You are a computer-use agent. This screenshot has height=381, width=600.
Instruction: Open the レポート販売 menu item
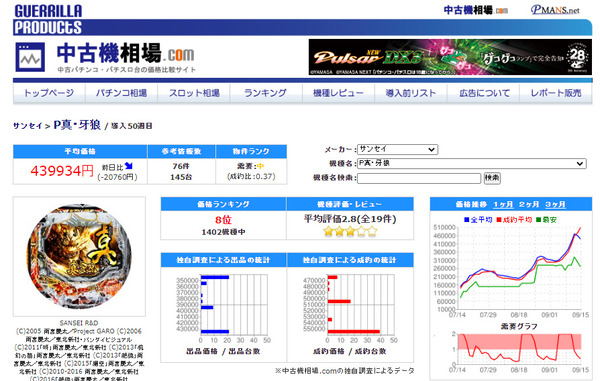[x=556, y=93]
